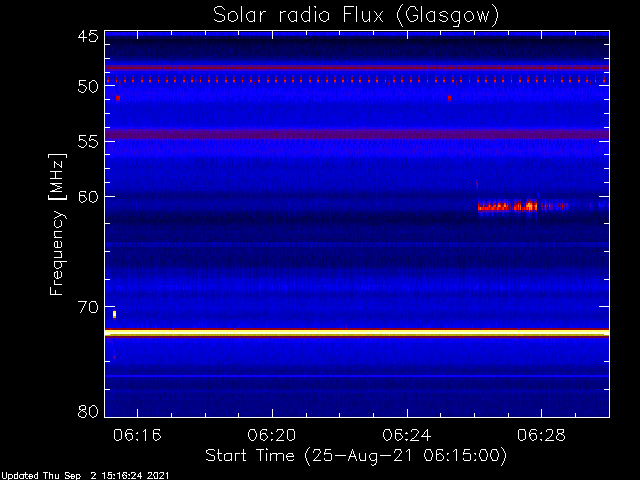This screenshot has width=640, height=480.
Task: Click the red line near 48 MHz
Action: [357, 68]
